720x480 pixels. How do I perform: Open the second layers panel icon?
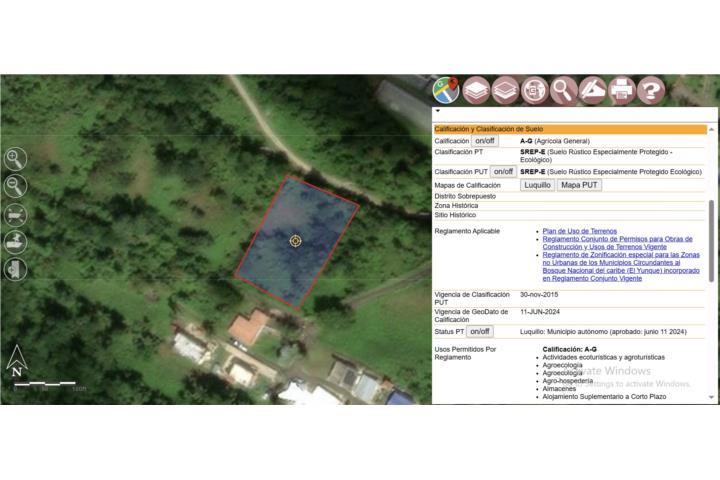[x=504, y=90]
